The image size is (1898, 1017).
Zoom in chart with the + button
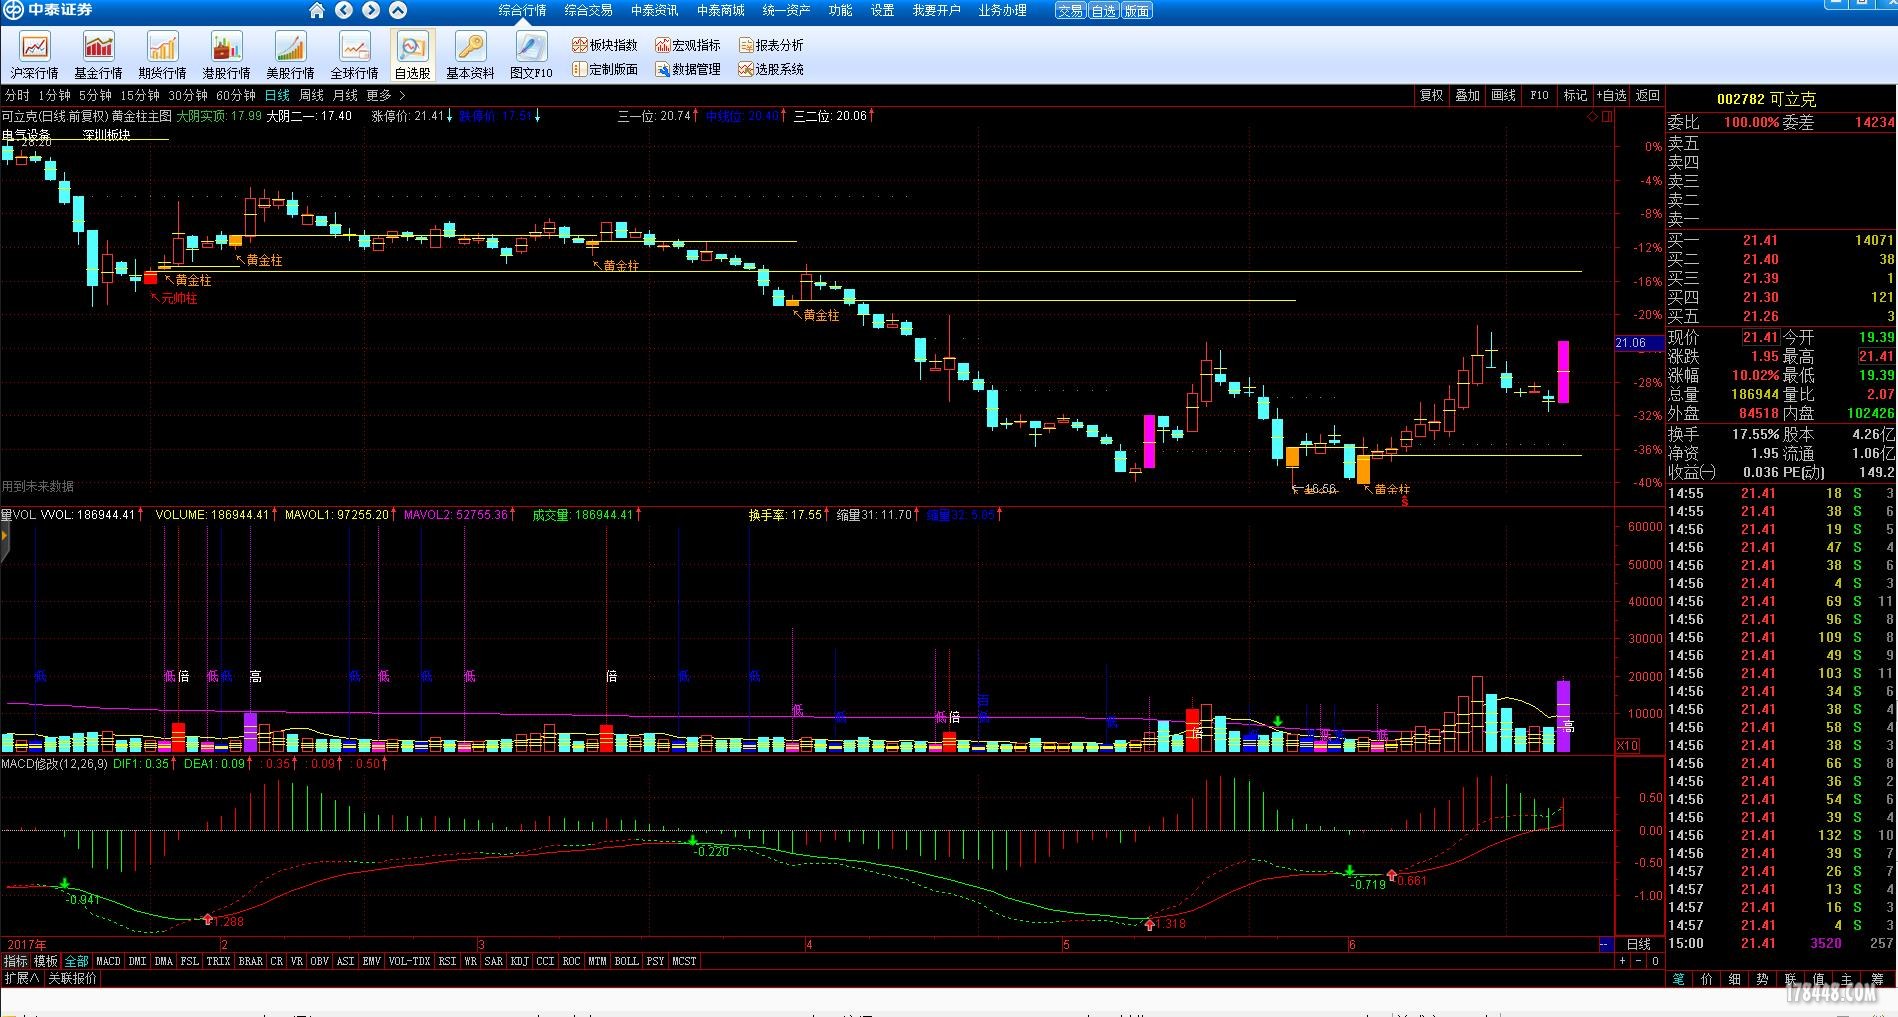1623,961
